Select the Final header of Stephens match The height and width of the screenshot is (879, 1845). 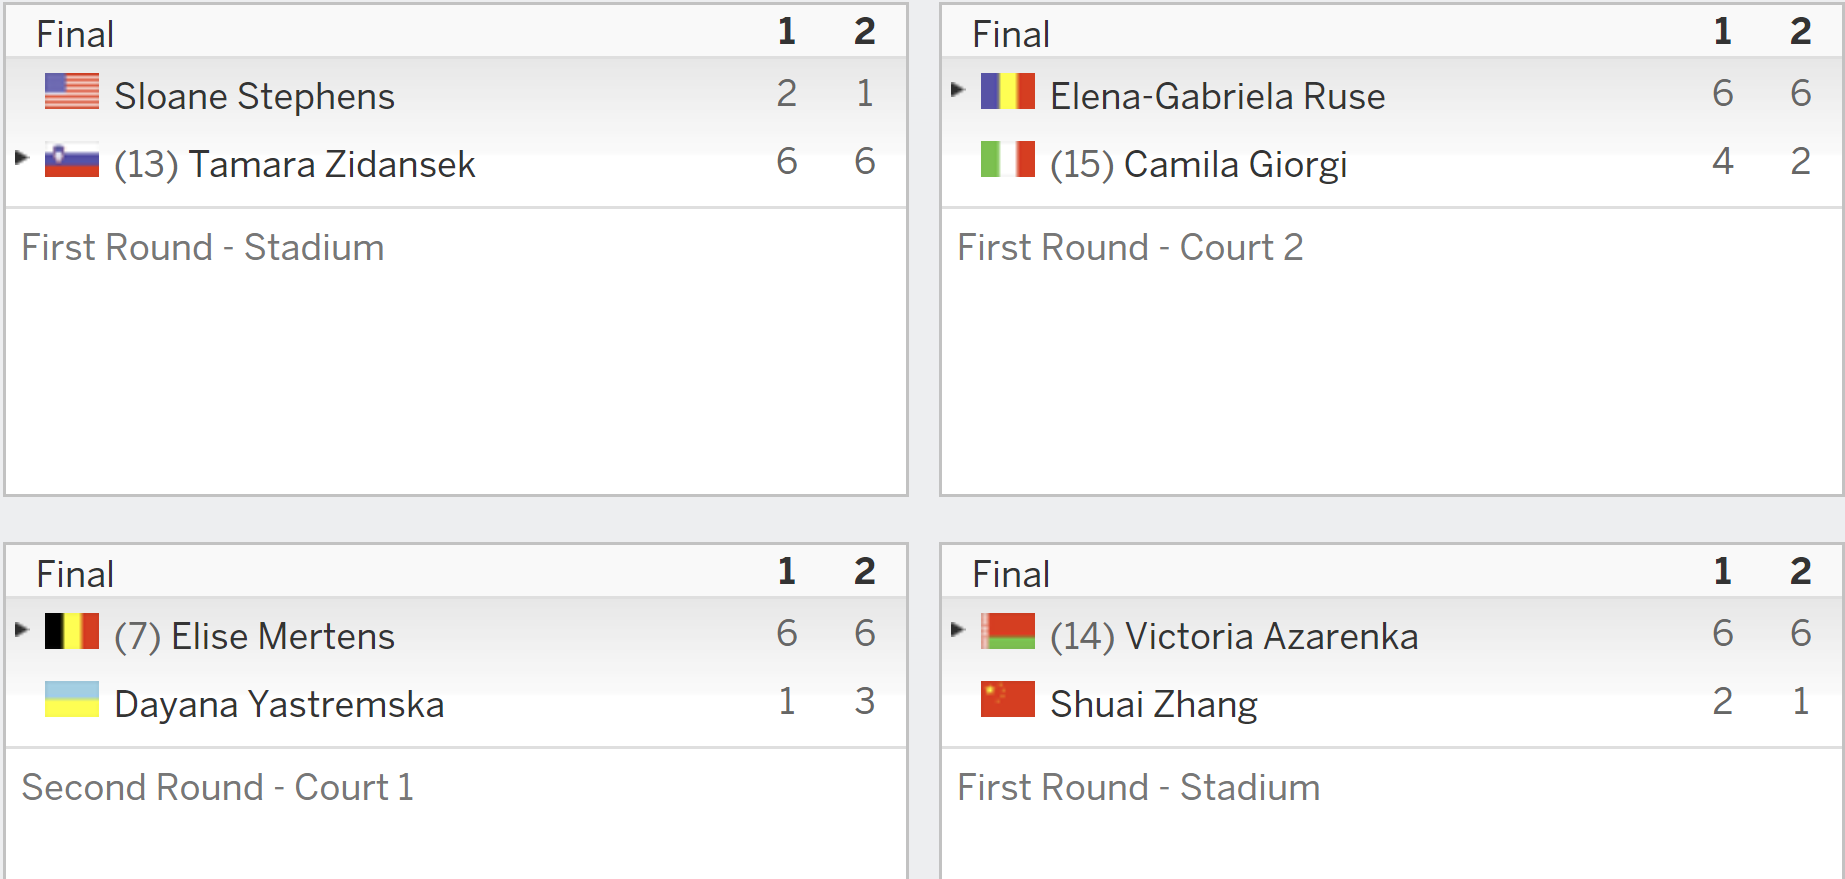[x=75, y=34]
